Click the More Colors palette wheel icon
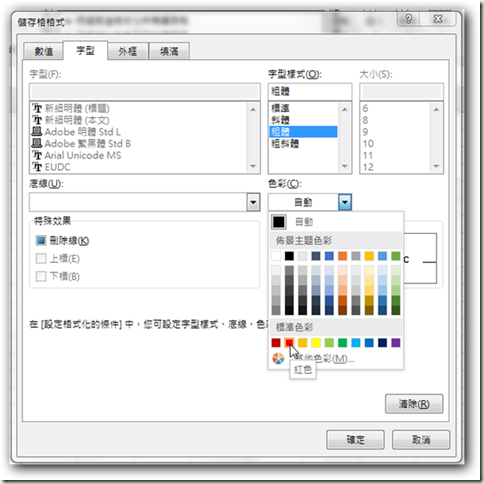Image resolution: width=484 pixels, height=484 pixels. 278,359
